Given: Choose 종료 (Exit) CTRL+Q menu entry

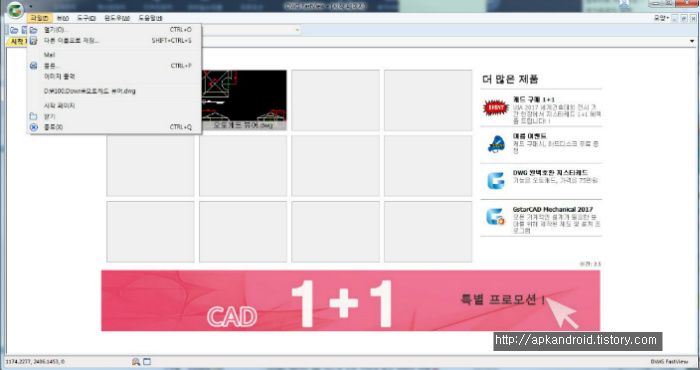Looking at the screenshot, I should [114, 127].
